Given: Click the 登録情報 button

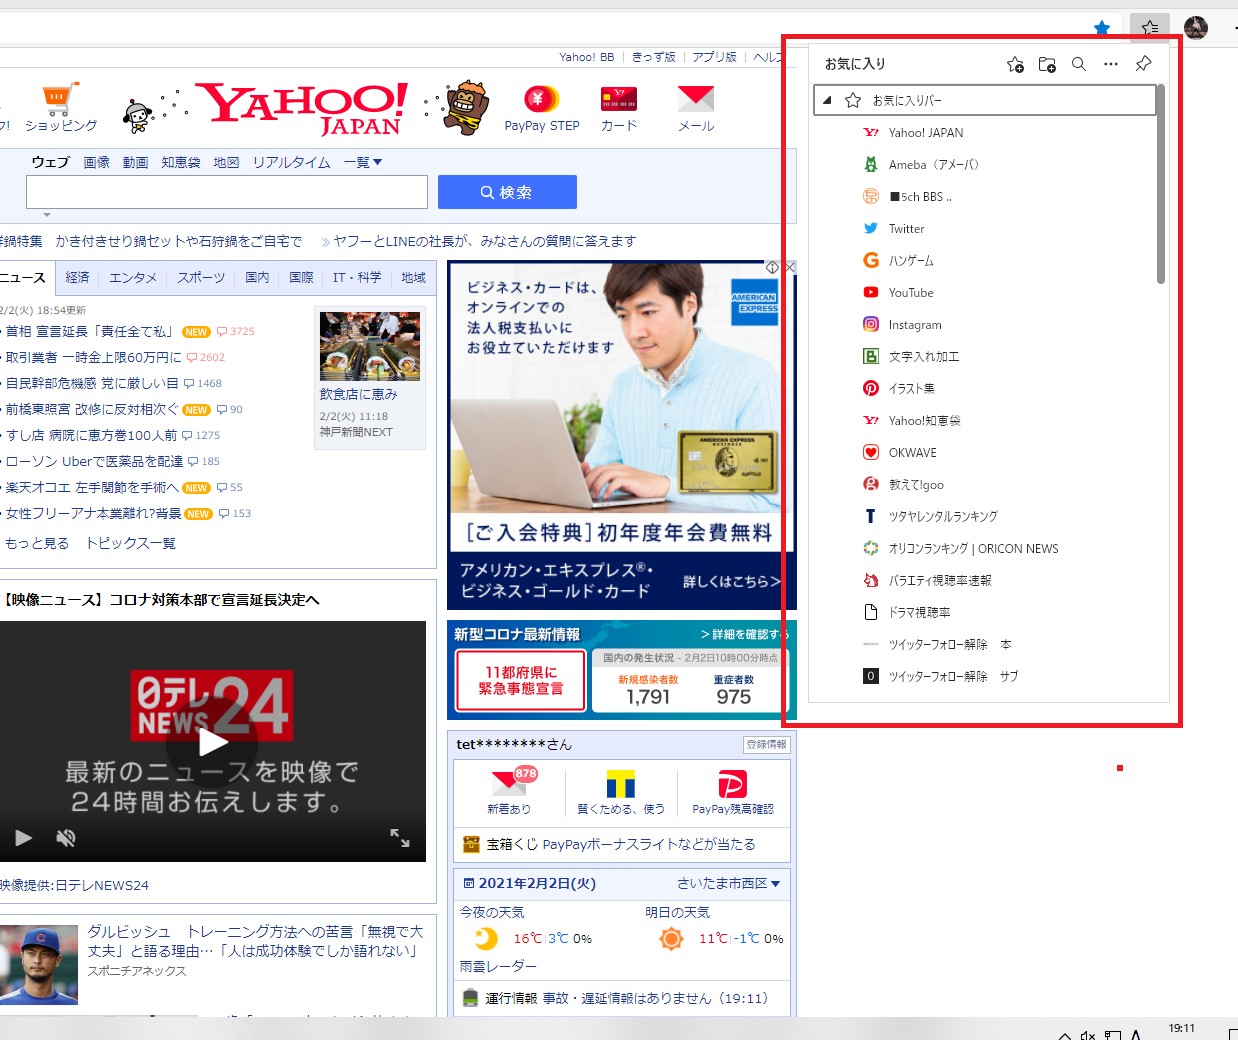Looking at the screenshot, I should [767, 744].
